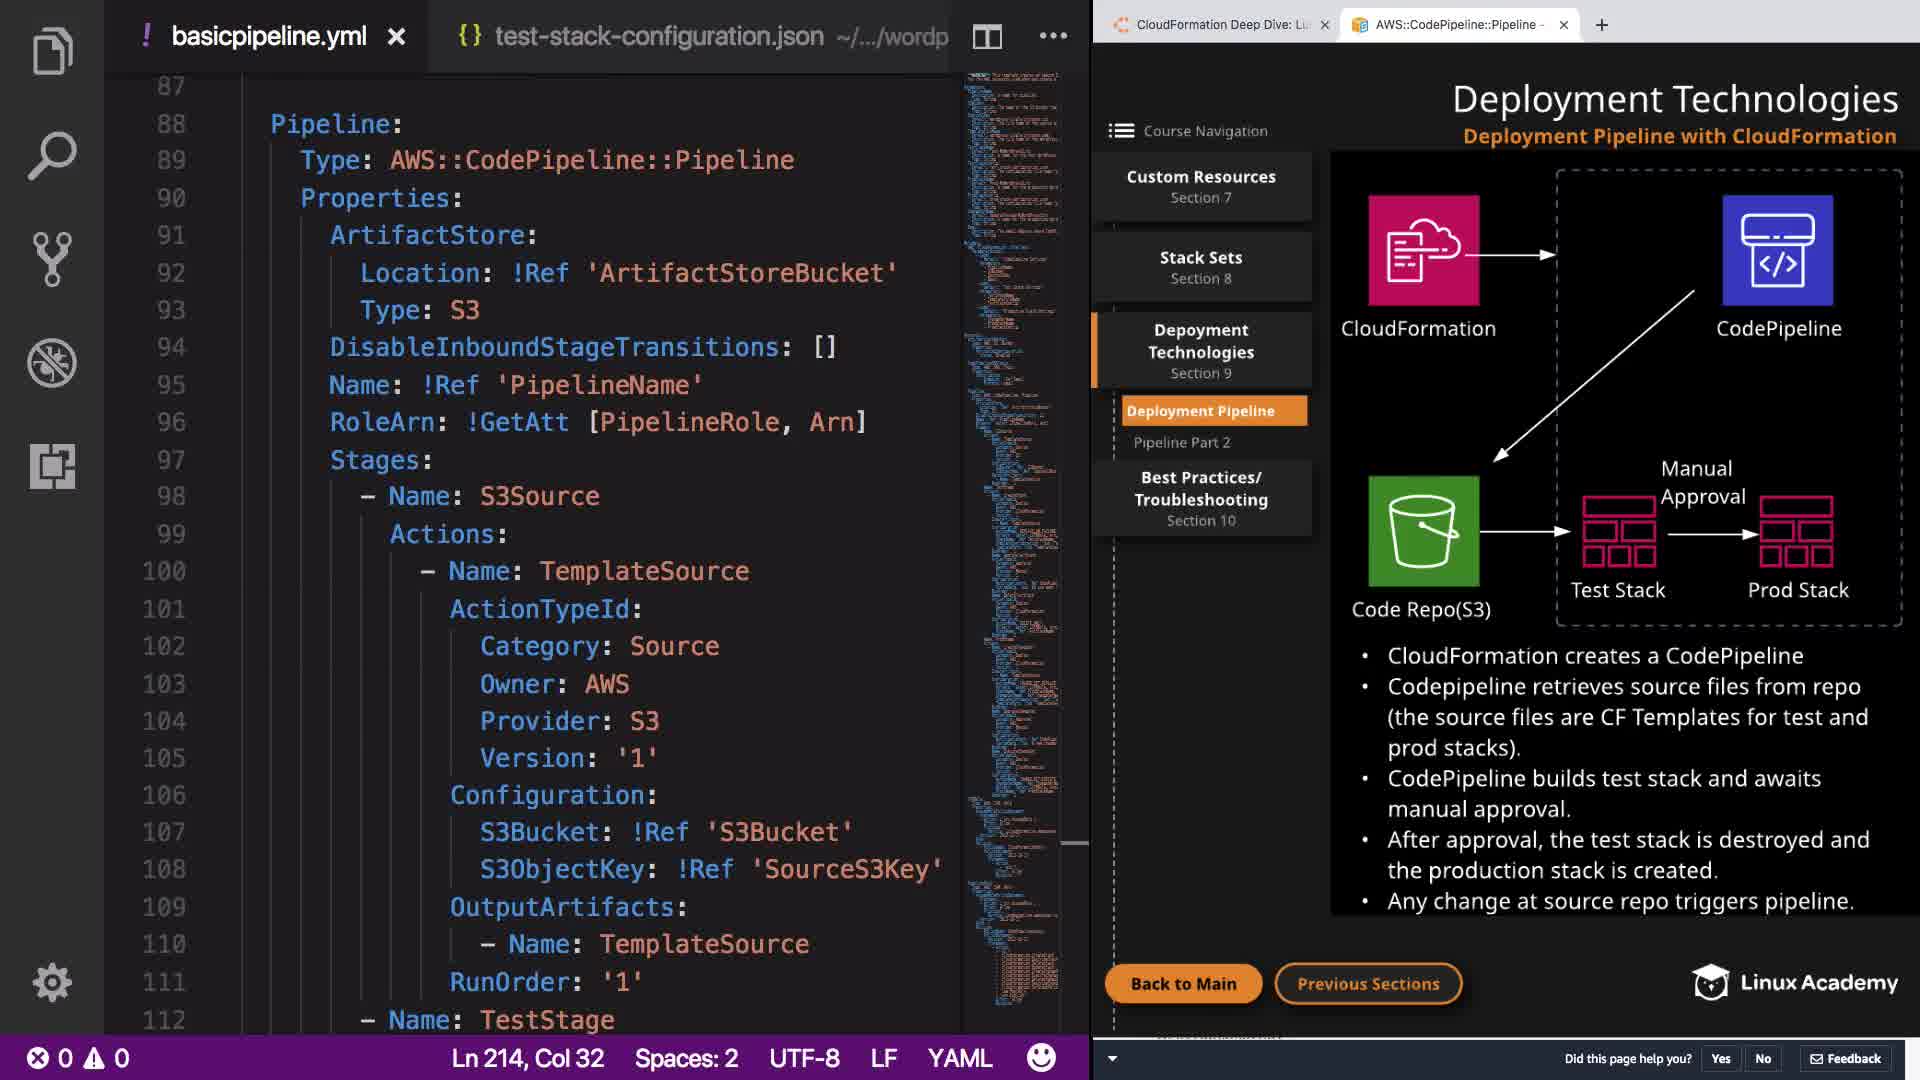Expand Stack Sets Section 8
The height and width of the screenshot is (1080, 1920).
pyautogui.click(x=1201, y=267)
